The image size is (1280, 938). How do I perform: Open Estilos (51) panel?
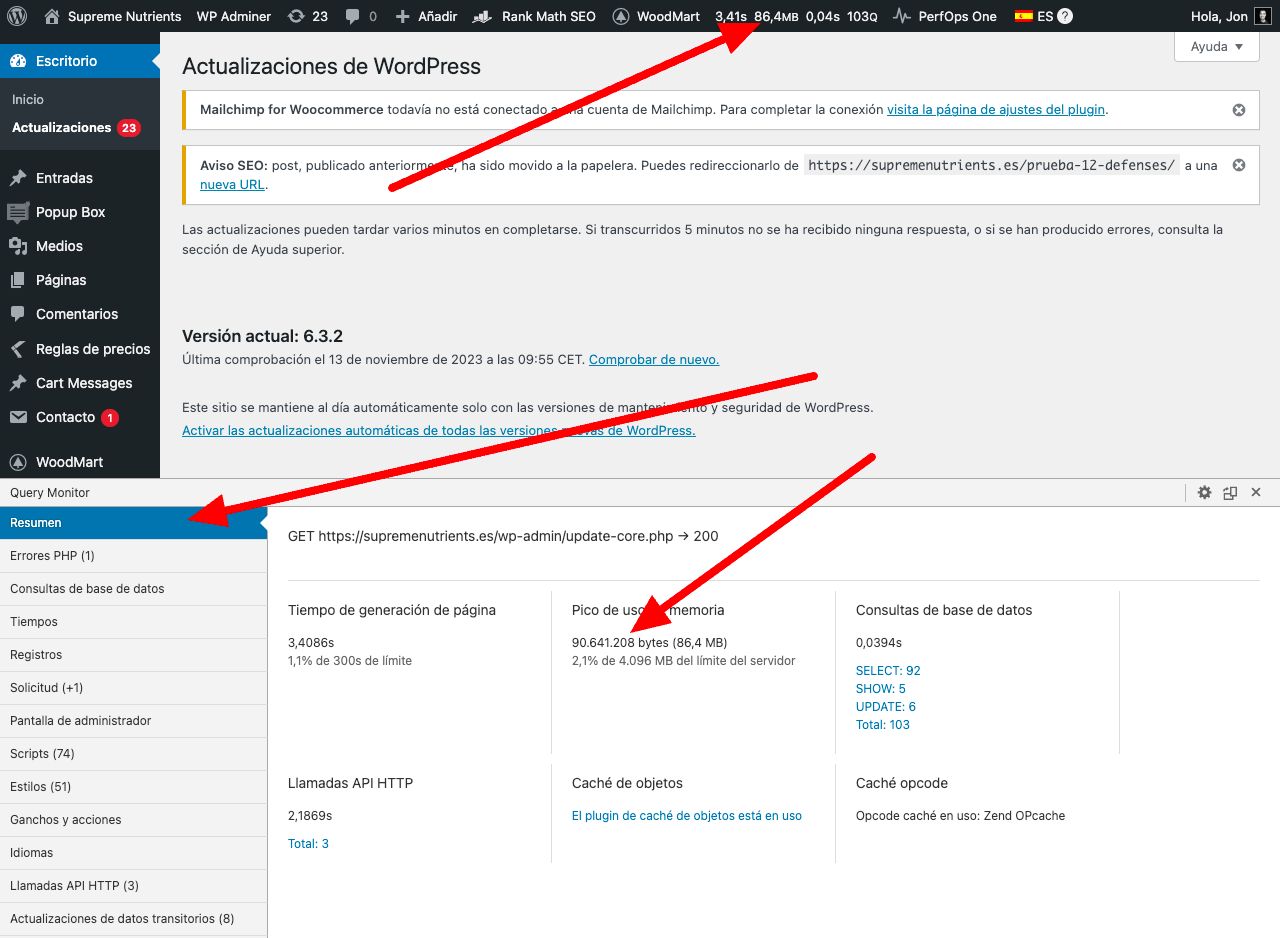(134, 787)
